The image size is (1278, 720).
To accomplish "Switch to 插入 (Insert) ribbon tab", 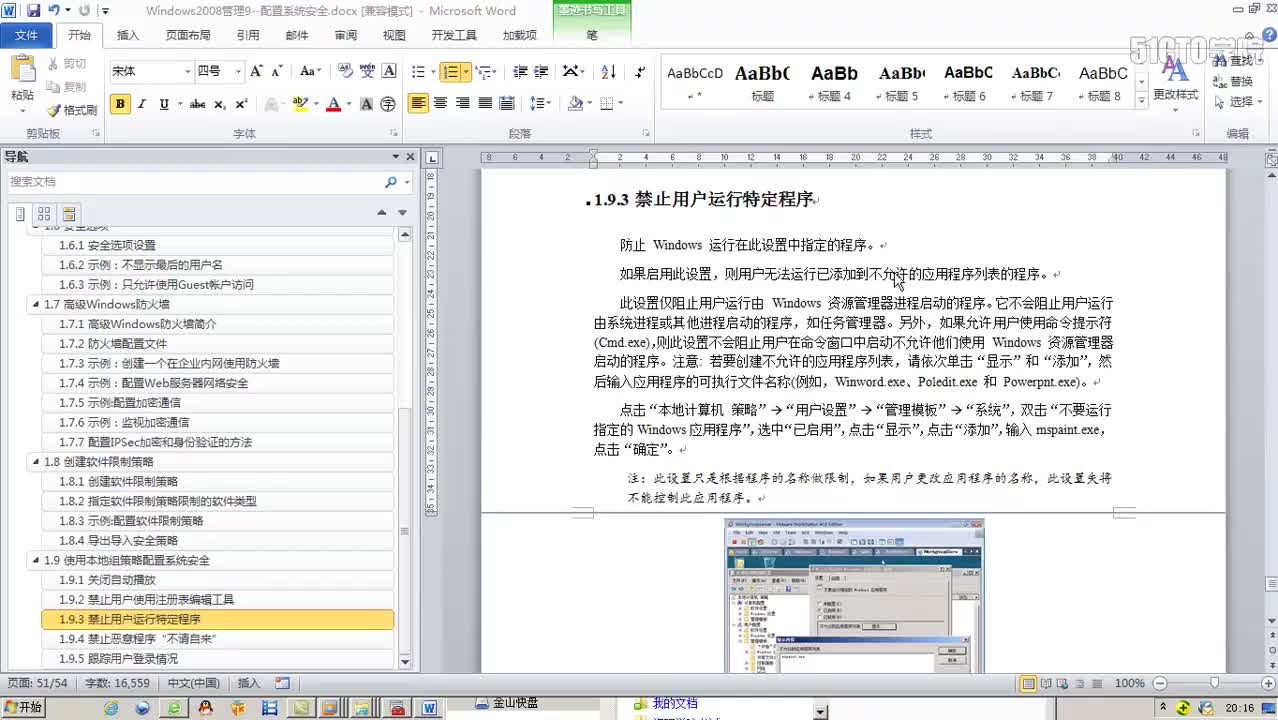I will (x=128, y=35).
